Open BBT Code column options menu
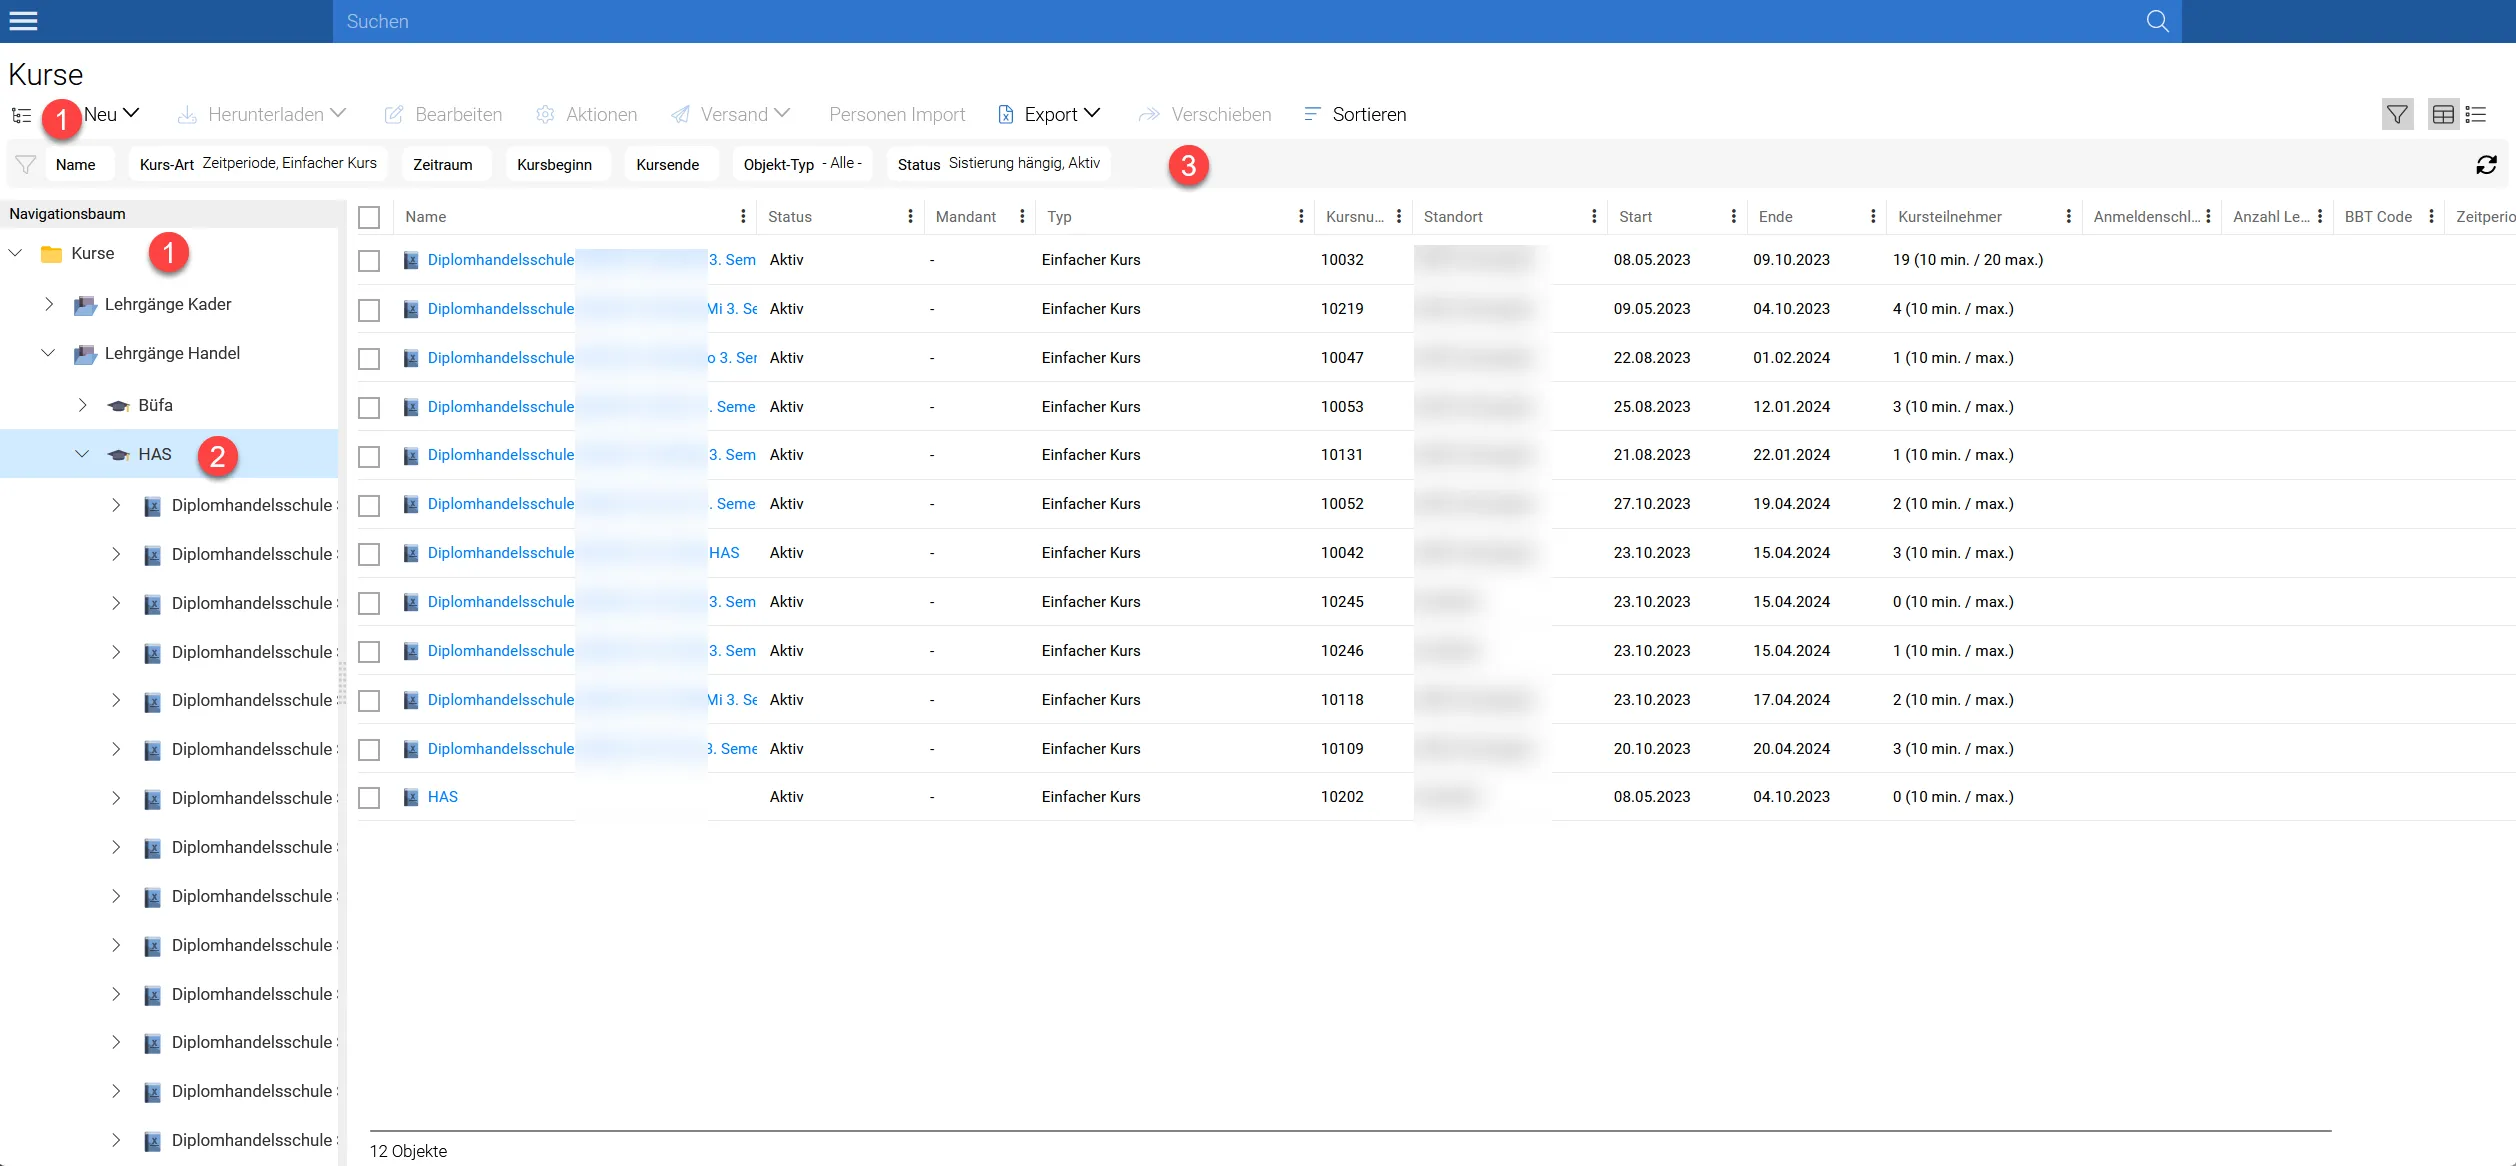 tap(2432, 217)
